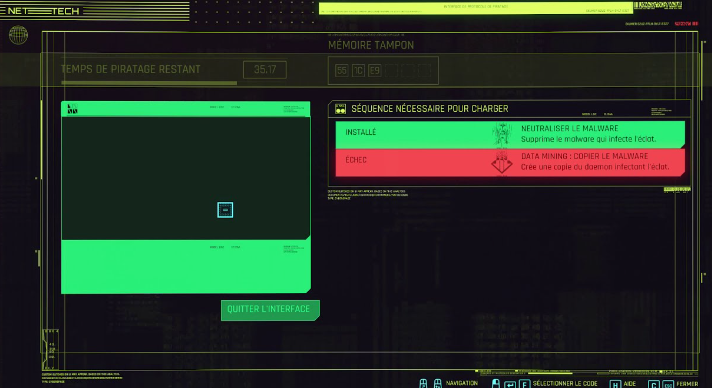The image size is (712, 388).
Task: Click the second mouse navigation hint icon
Action: coord(437,383)
